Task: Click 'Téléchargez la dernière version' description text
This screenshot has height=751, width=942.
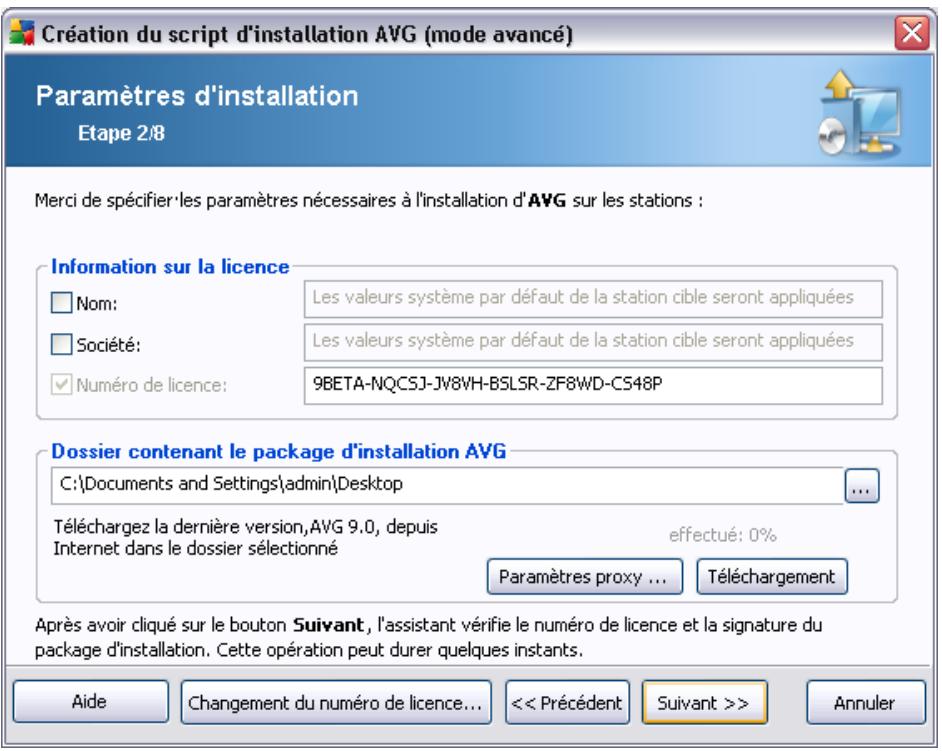Action: coord(246,537)
